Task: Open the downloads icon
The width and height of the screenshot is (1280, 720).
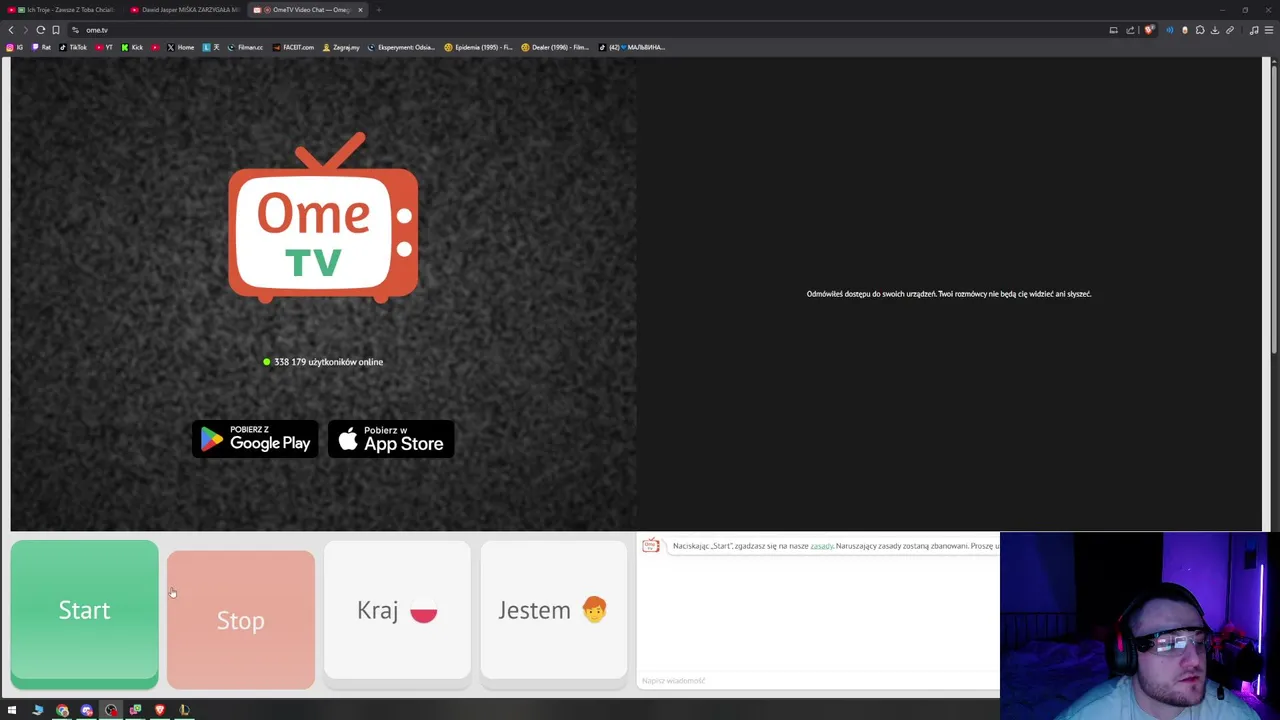Action: [x=1215, y=30]
